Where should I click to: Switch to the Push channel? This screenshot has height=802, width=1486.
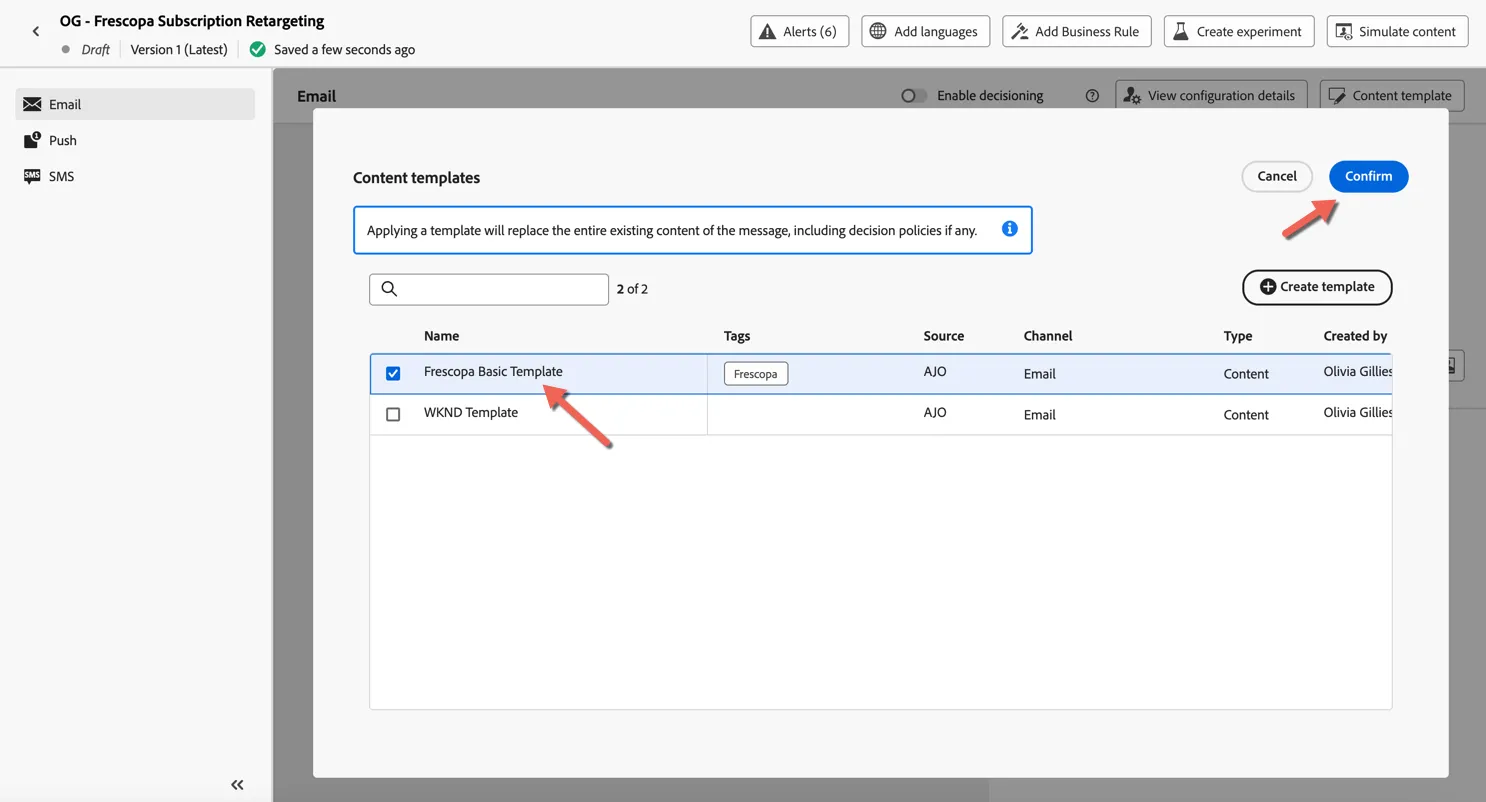pos(135,140)
